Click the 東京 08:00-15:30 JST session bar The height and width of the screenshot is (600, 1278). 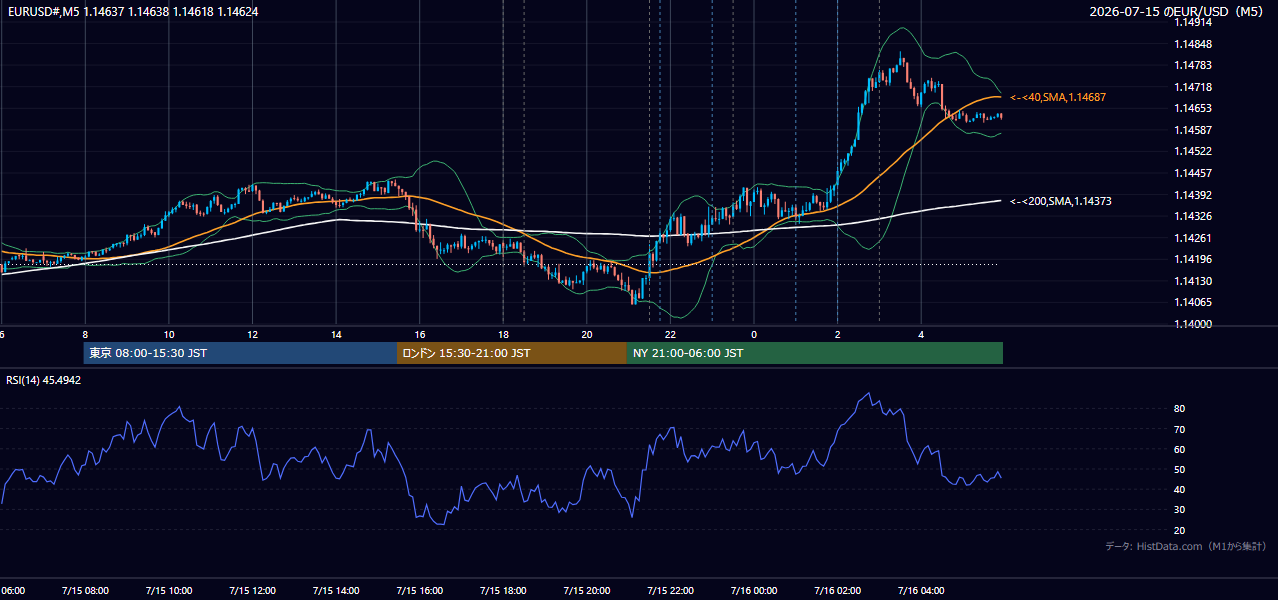coord(240,353)
